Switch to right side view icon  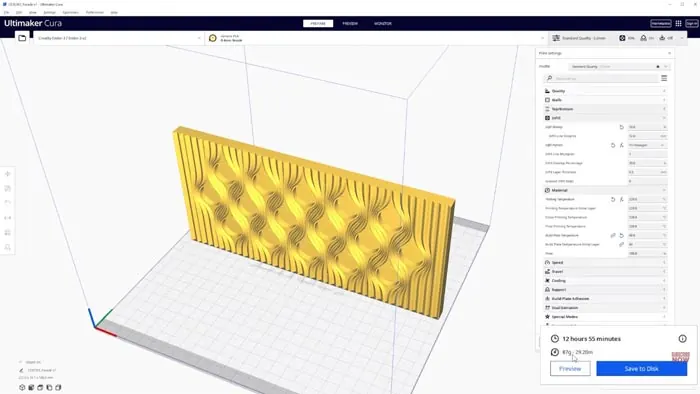pos(58,387)
